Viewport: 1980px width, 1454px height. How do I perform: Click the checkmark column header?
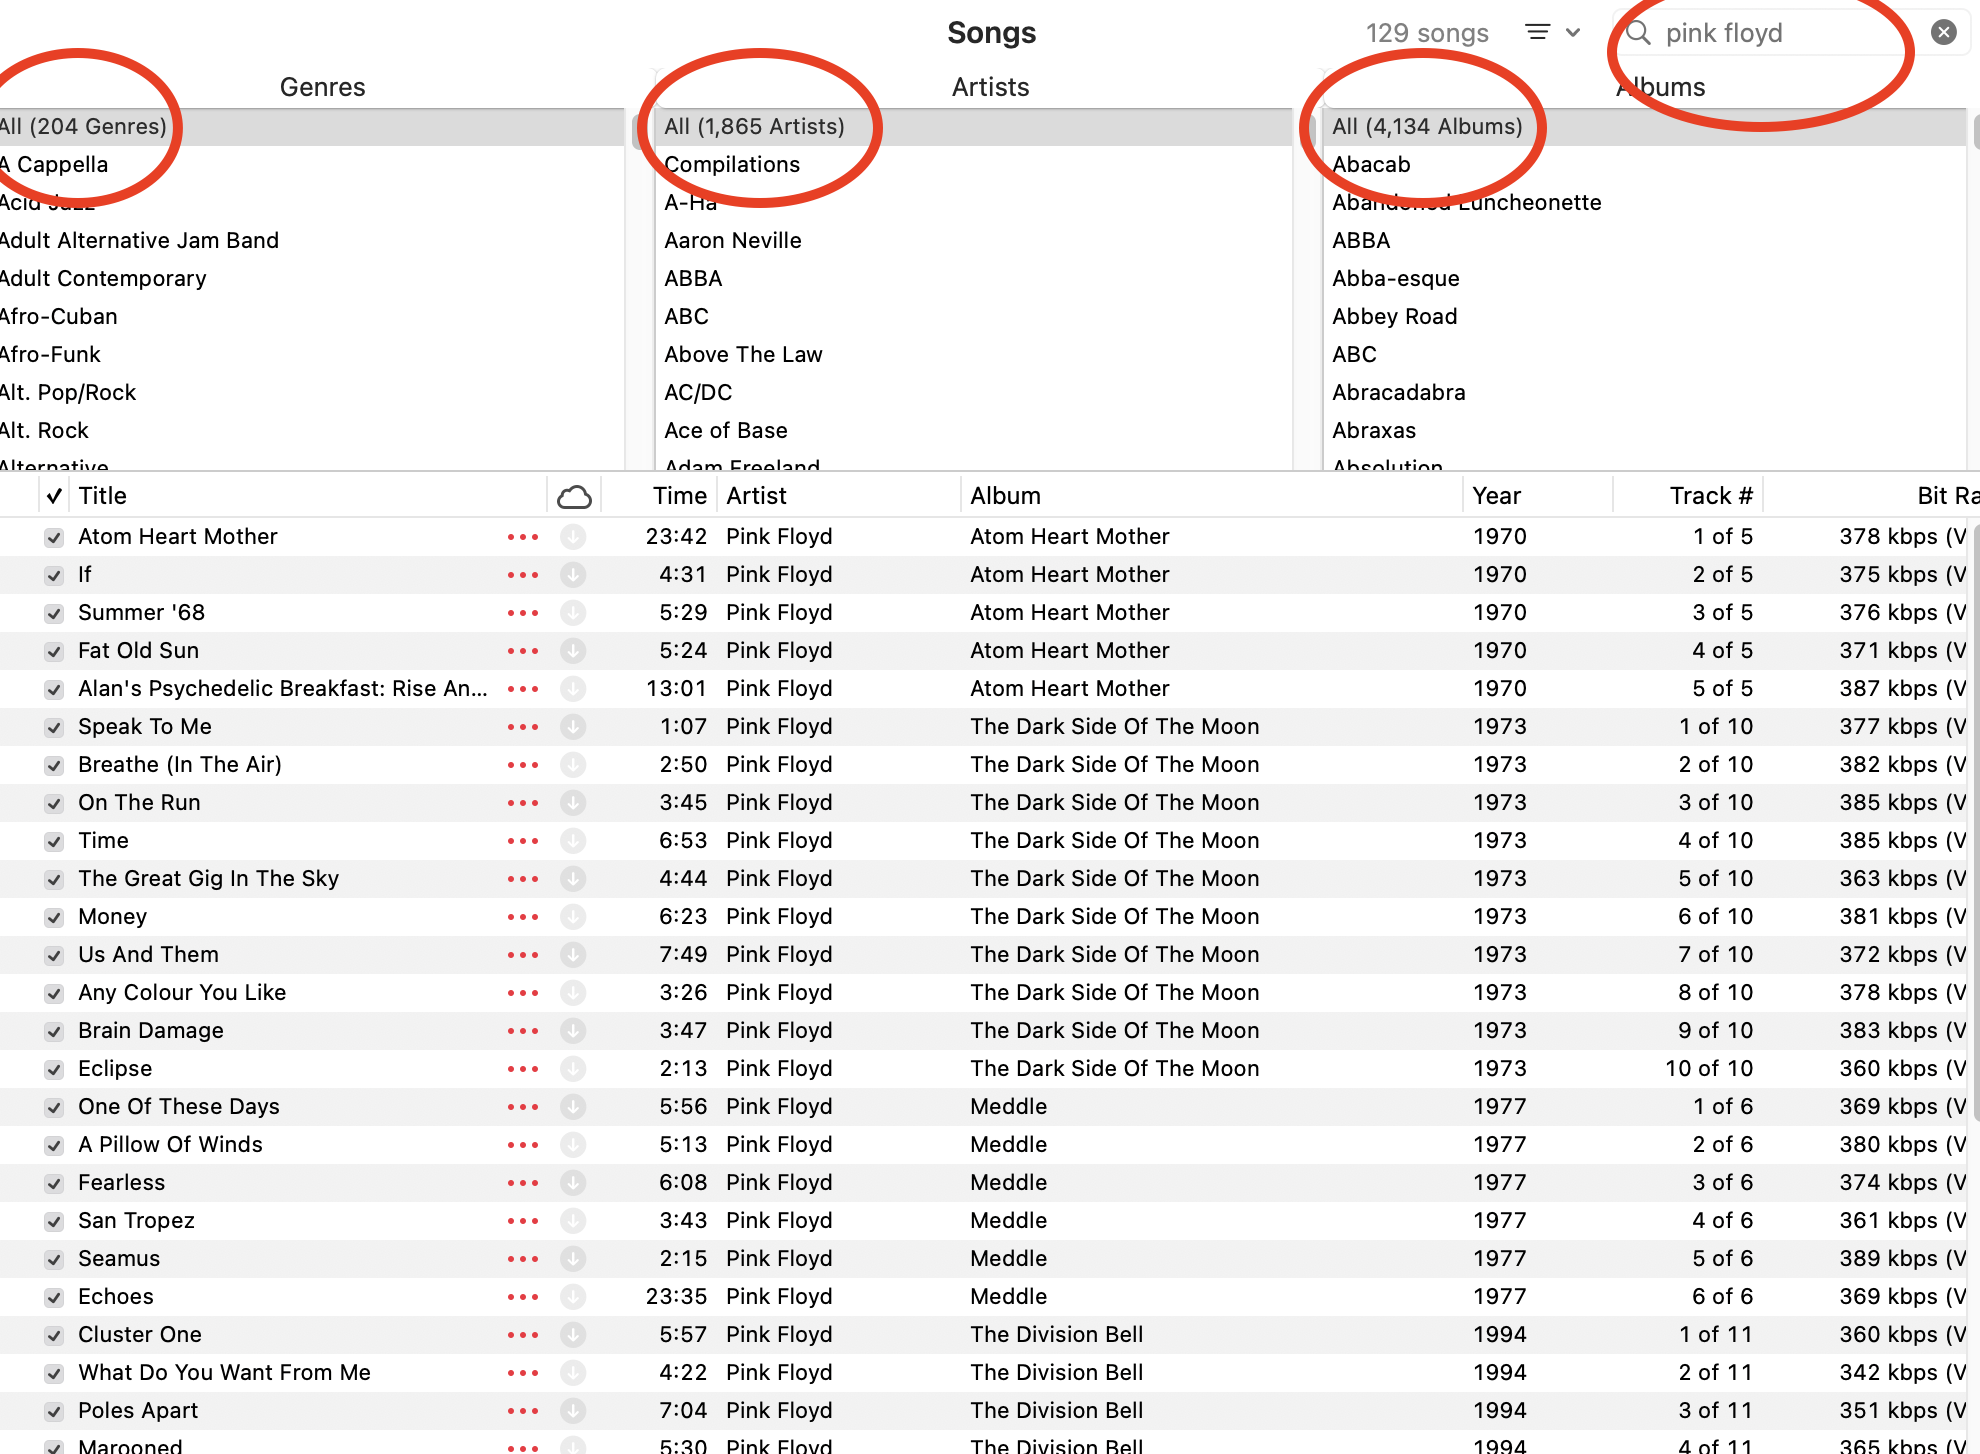point(54,496)
